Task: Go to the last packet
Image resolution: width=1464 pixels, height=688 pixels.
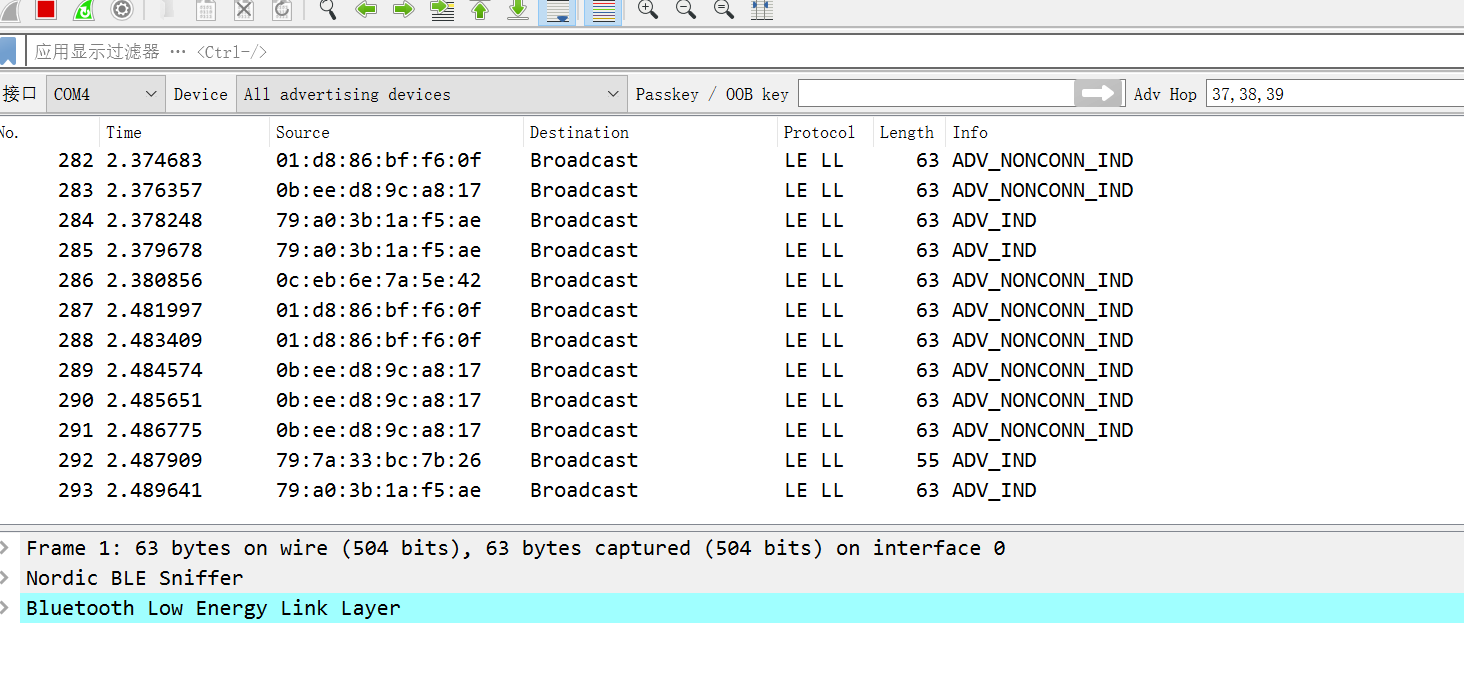Action: click(517, 10)
